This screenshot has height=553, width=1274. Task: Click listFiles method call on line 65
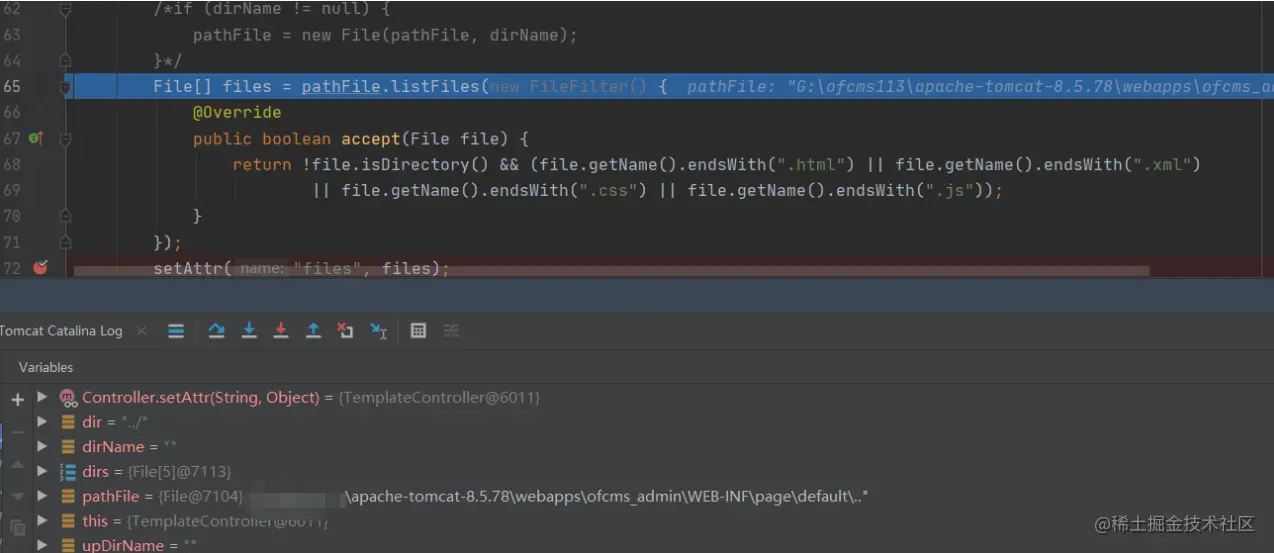click(x=435, y=87)
